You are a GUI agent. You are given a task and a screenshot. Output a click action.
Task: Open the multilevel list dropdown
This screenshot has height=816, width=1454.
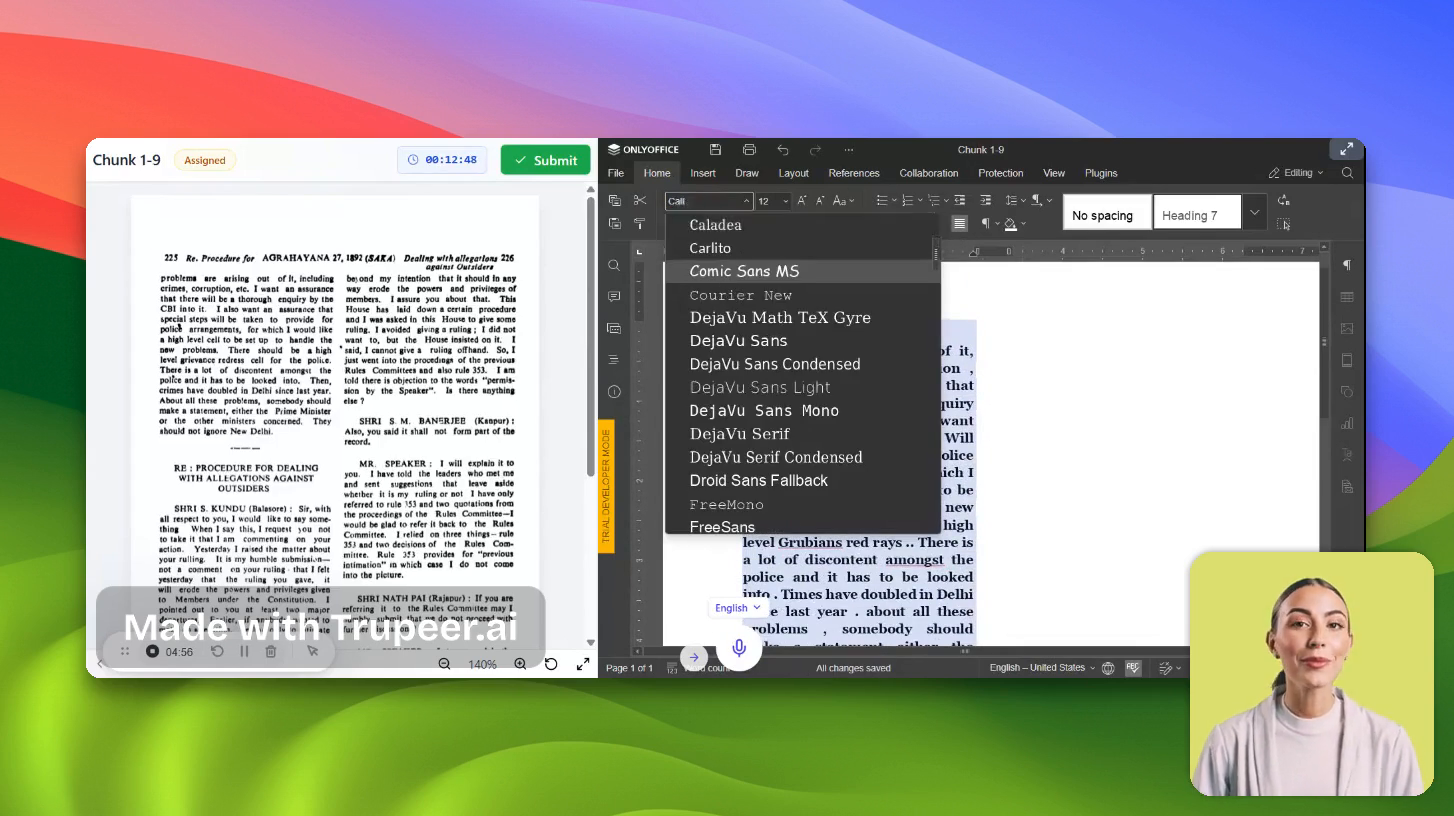pos(938,201)
